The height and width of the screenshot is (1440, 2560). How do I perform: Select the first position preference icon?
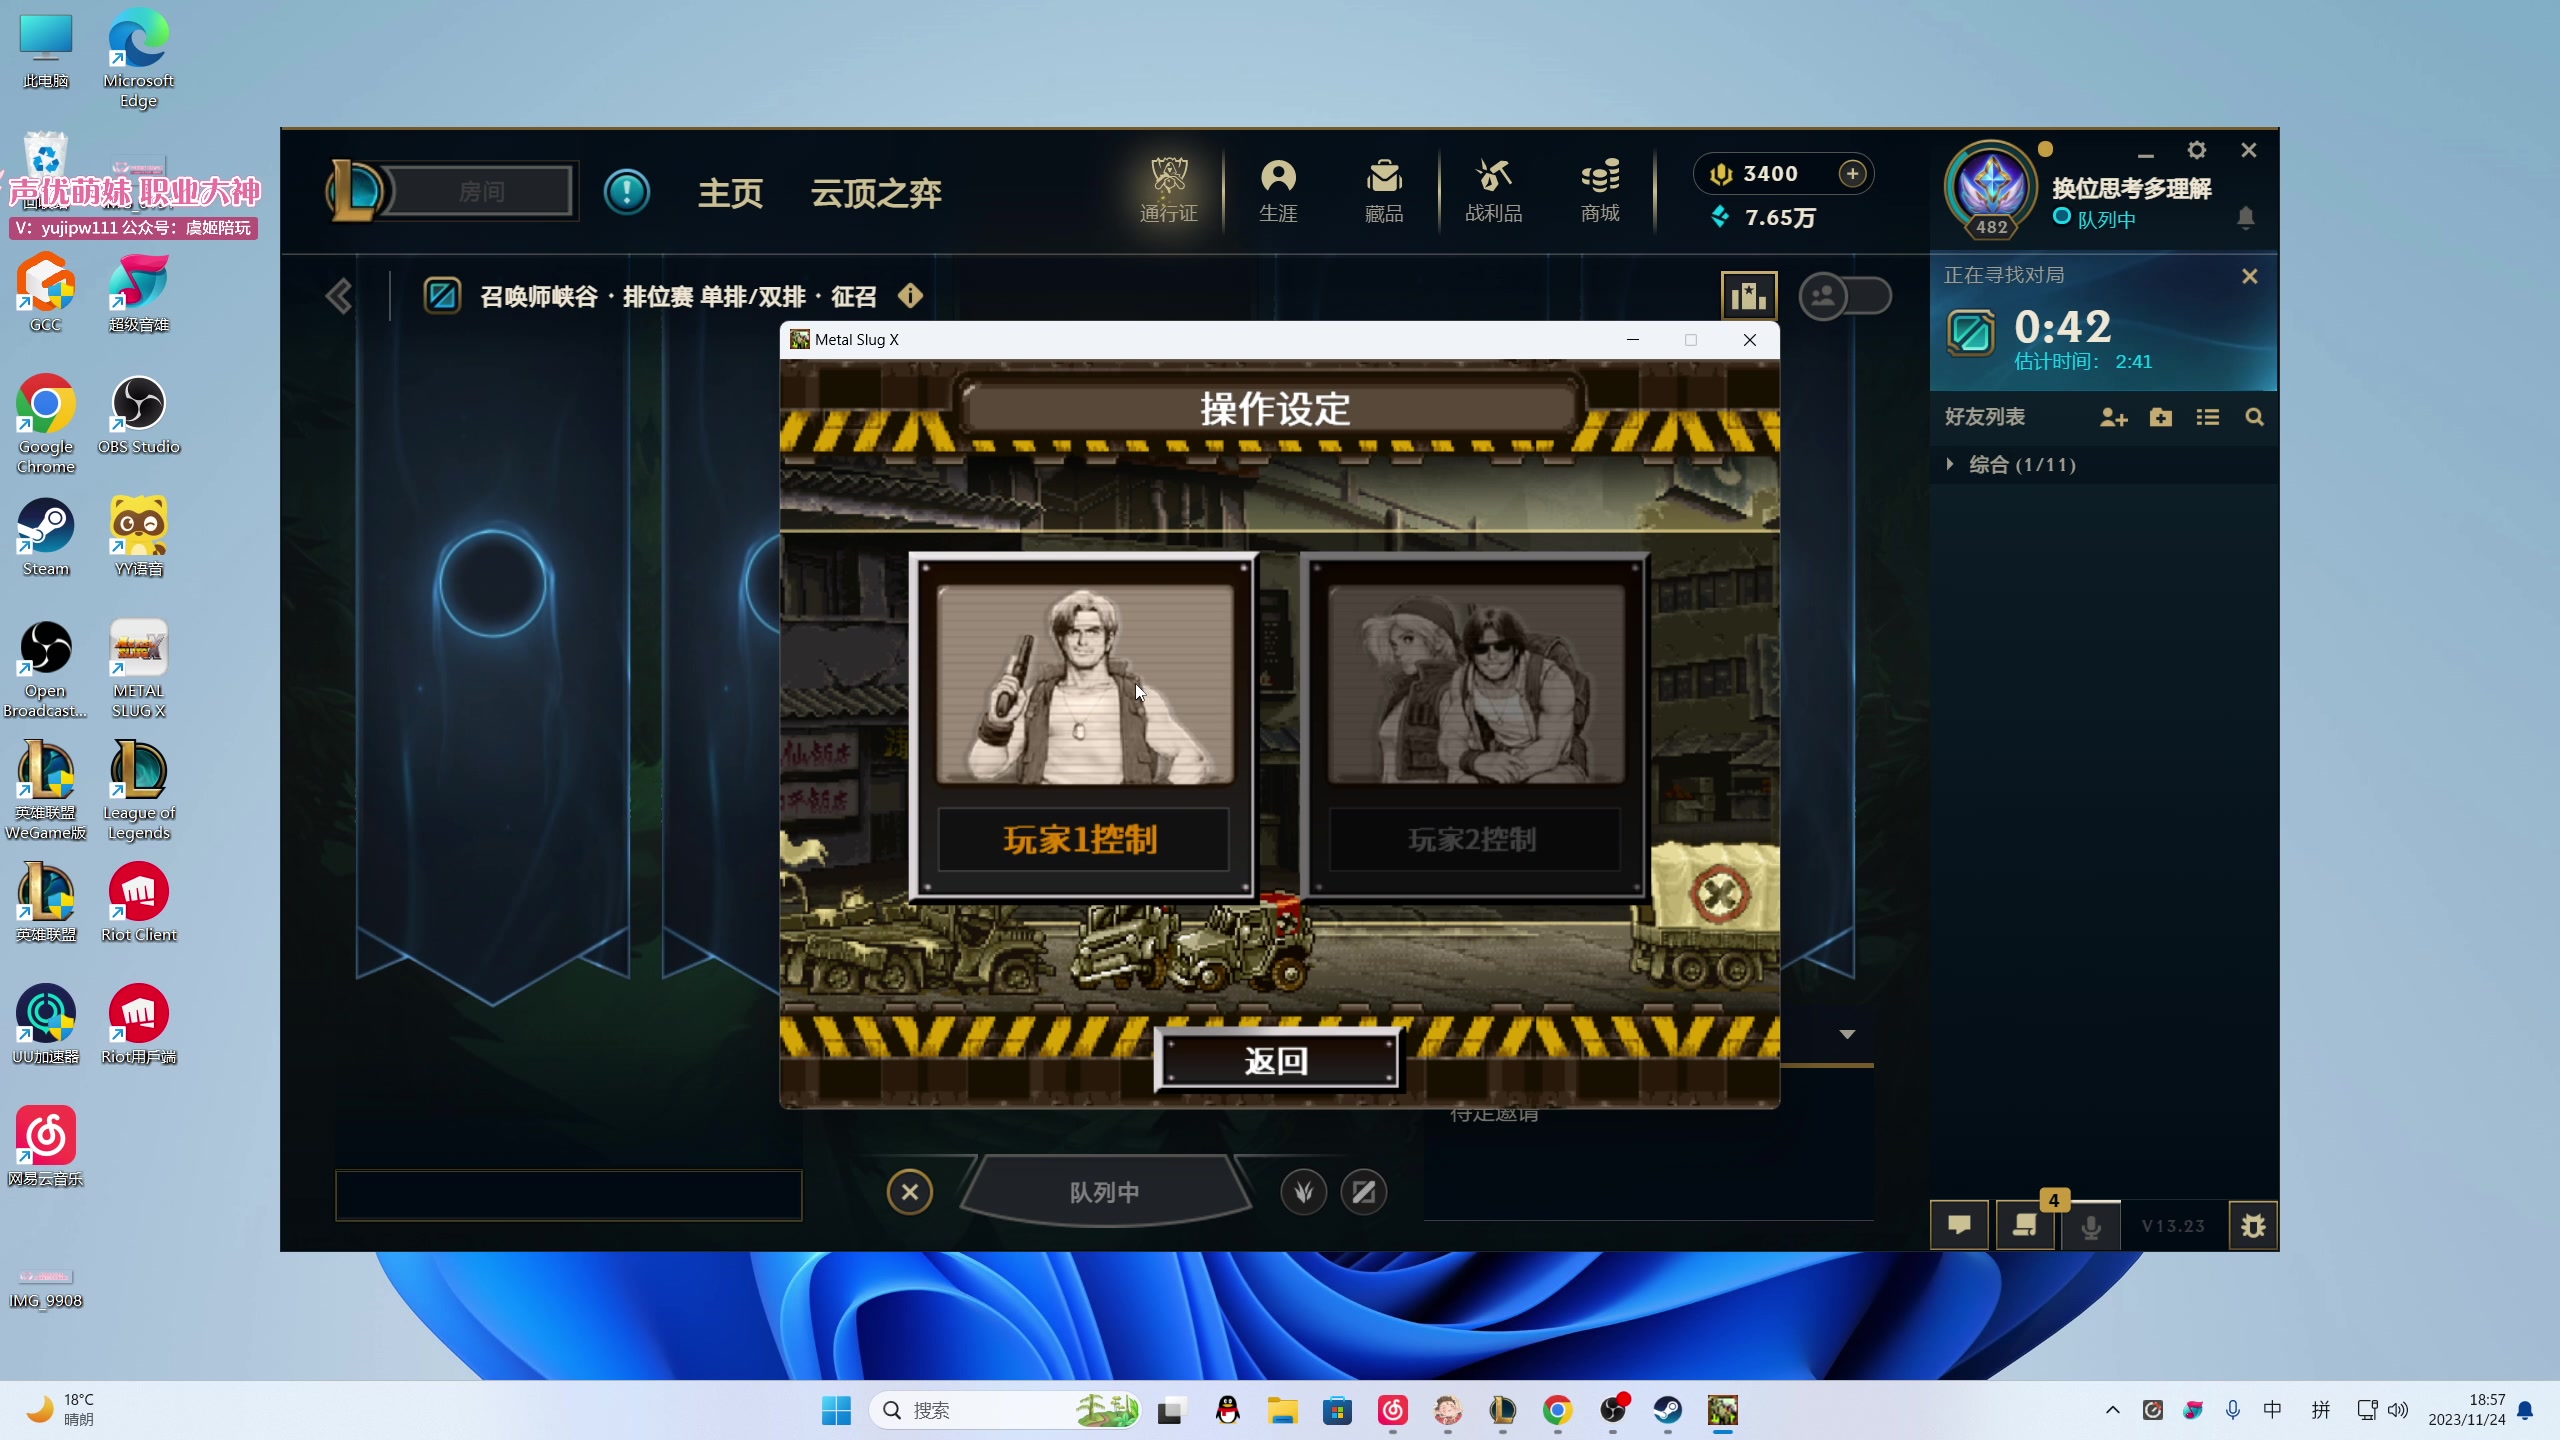coord(1303,1192)
